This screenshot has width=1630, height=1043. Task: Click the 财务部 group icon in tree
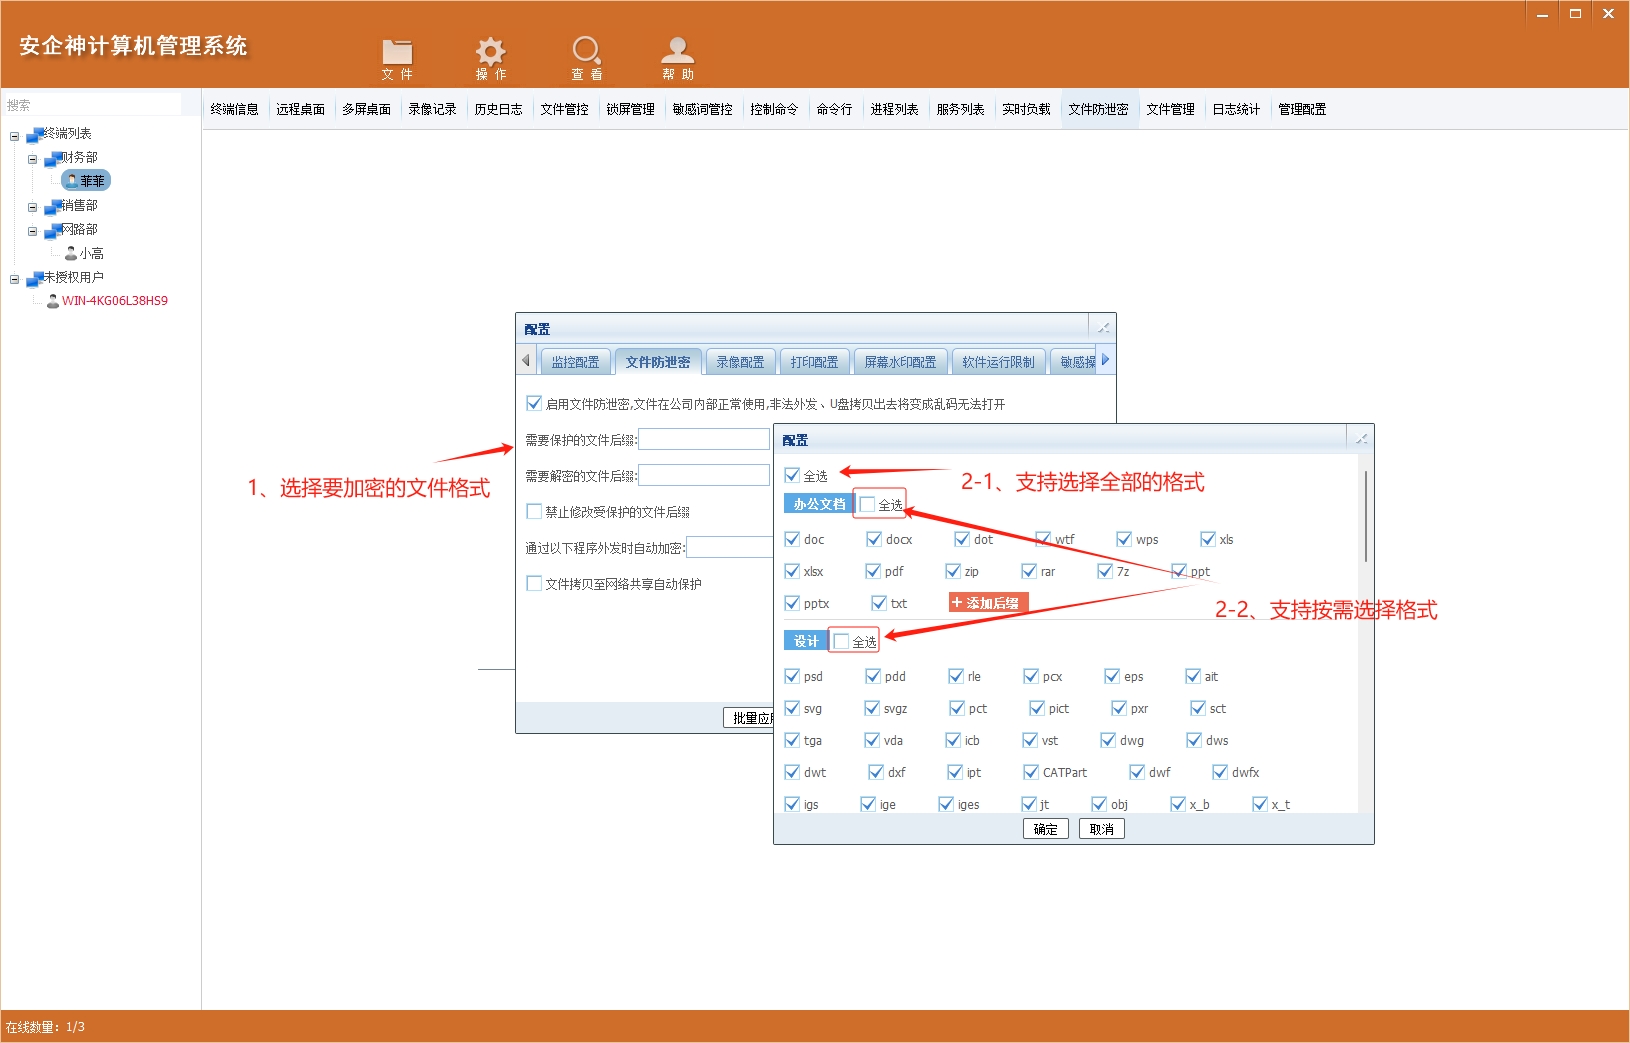(x=54, y=158)
